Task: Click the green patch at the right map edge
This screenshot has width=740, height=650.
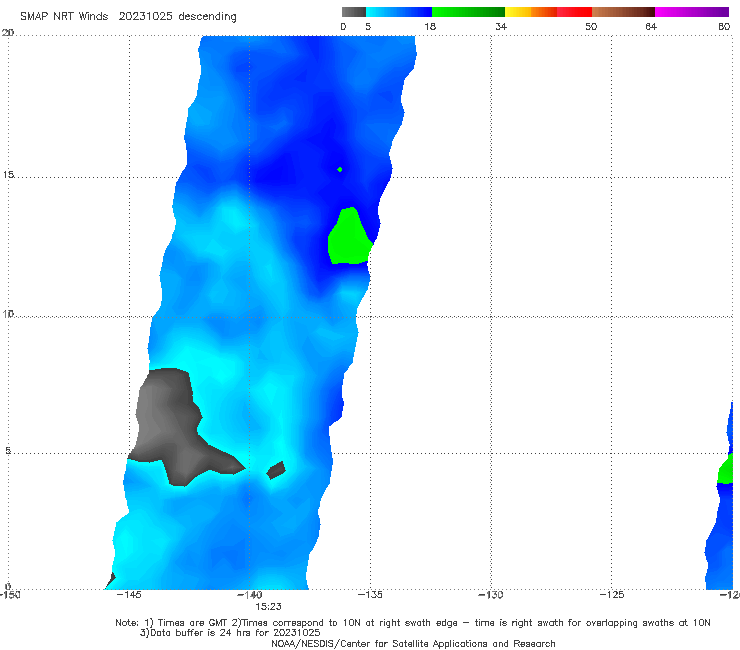Action: click(x=725, y=469)
